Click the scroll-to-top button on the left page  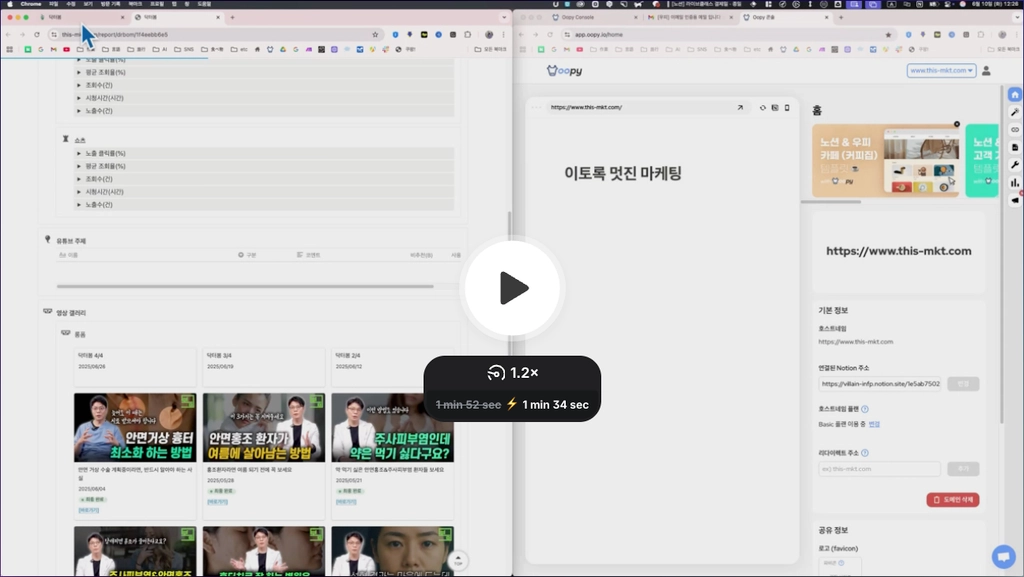pos(458,561)
